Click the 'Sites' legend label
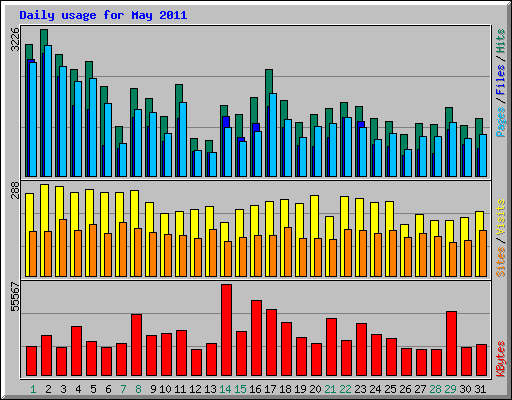Image resolution: width=512 pixels, height=400 pixels. click(x=500, y=262)
